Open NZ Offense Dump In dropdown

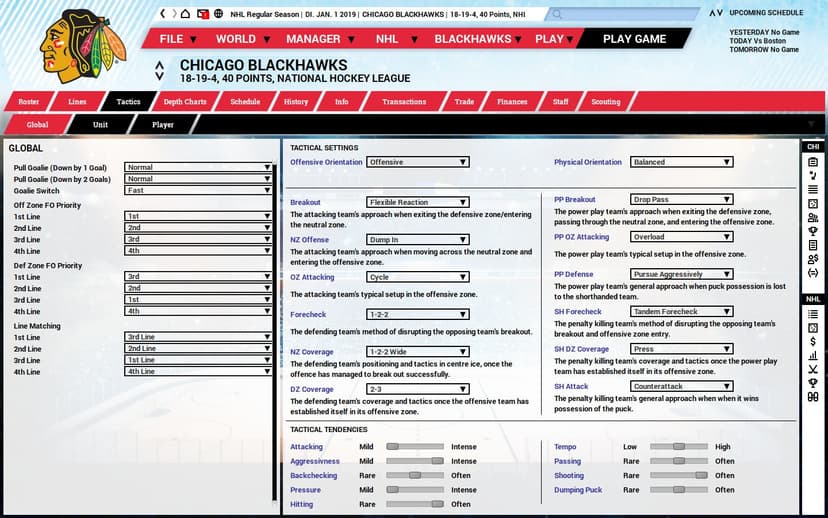coord(418,240)
